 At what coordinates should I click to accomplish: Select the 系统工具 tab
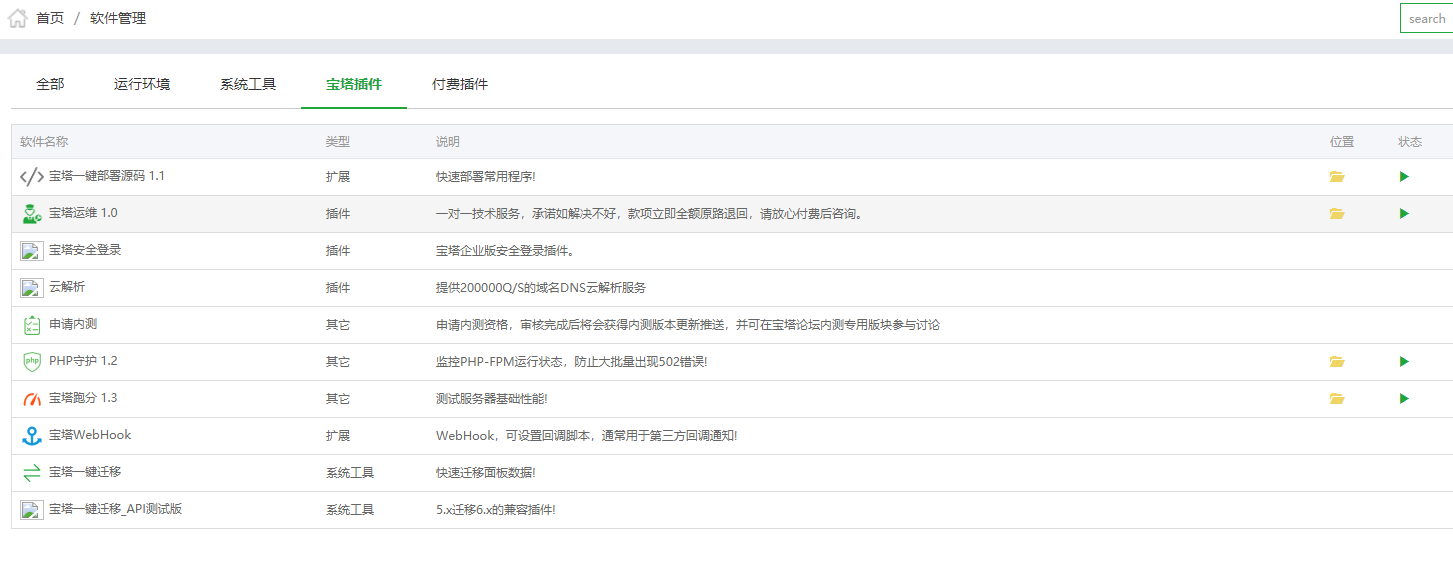coord(248,85)
